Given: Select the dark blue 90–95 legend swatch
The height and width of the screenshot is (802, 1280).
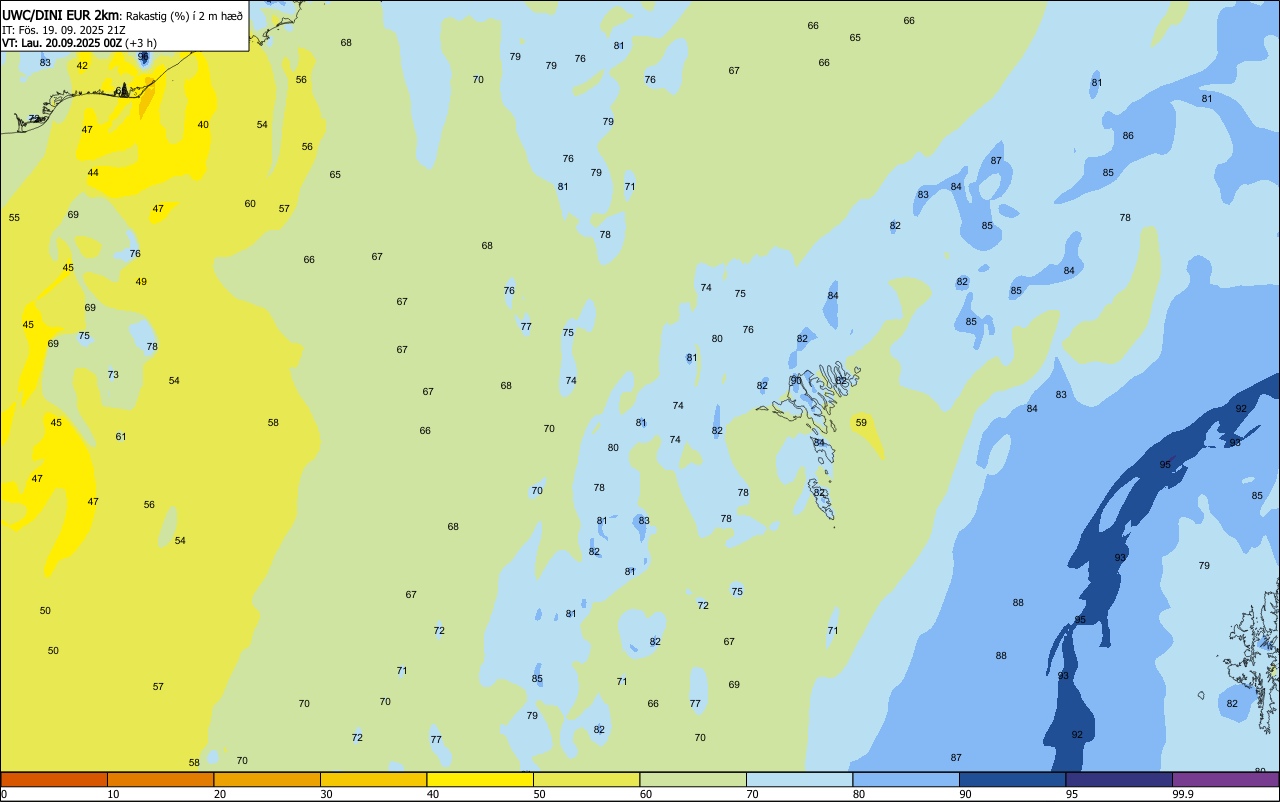Looking at the screenshot, I should (1012, 779).
